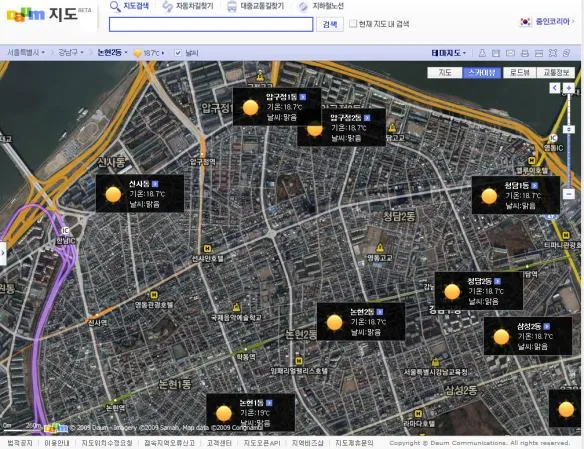Click the link icon at the toolbar end
Viewport: 584px width, 449px height.
pos(566,53)
